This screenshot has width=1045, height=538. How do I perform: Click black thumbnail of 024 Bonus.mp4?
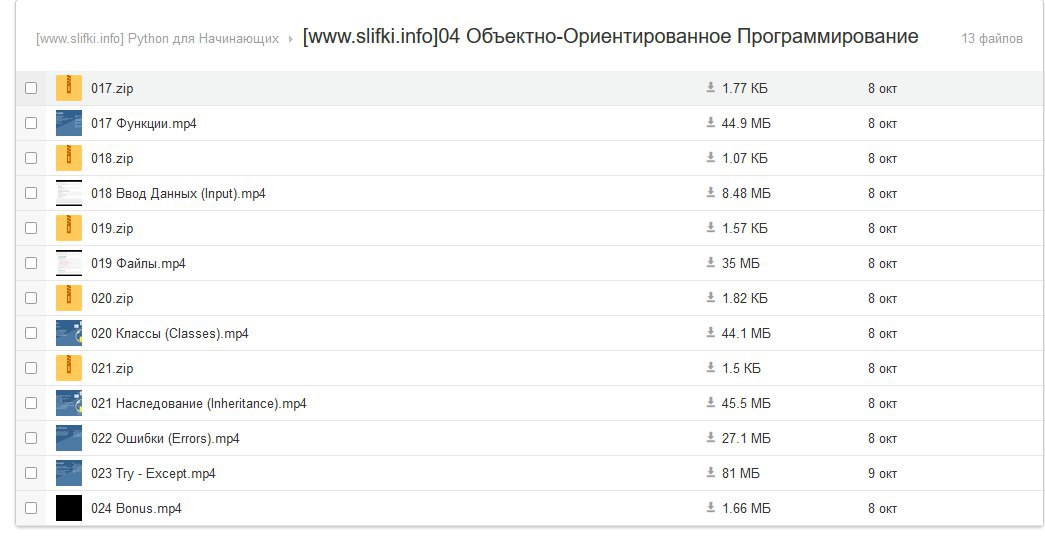[69, 508]
